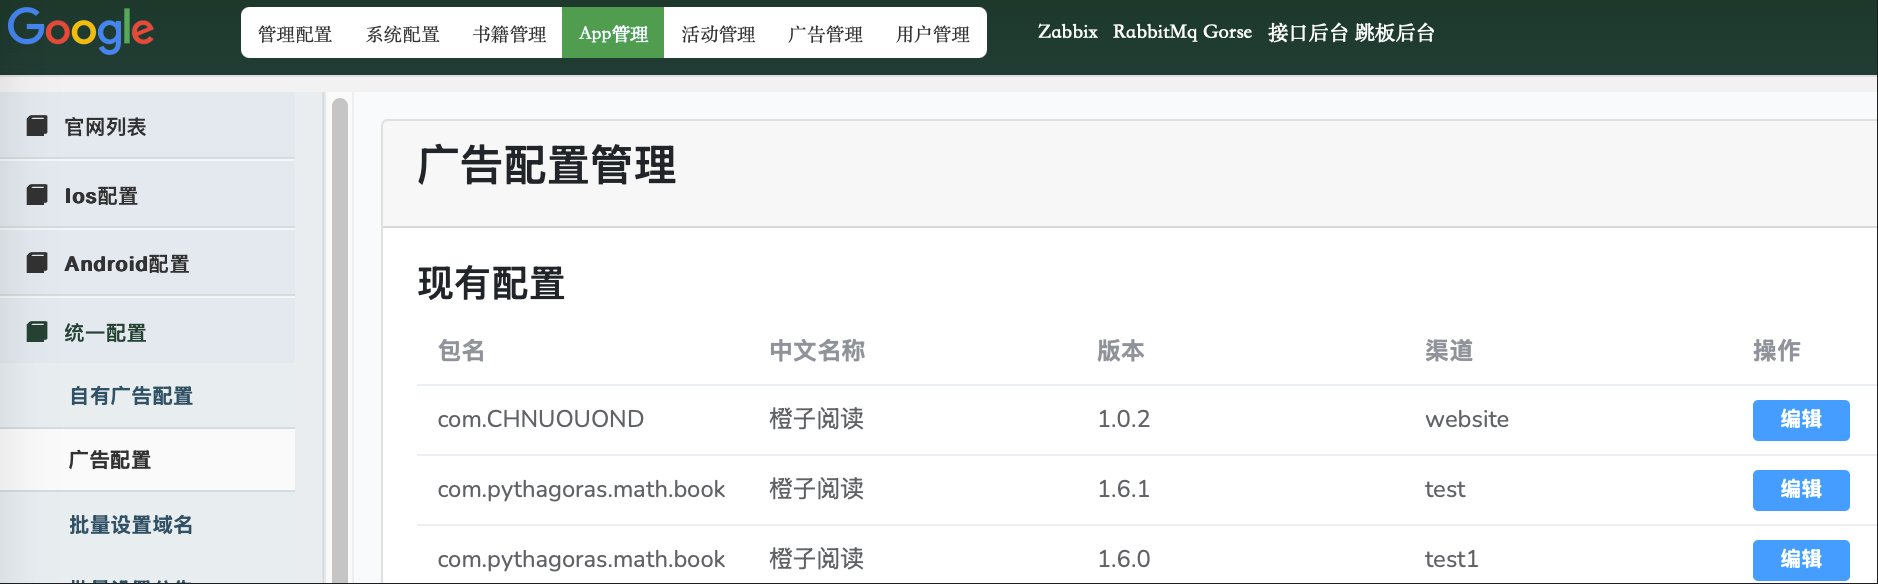Screen dimensions: 1878x584
Task: Click the Google logo
Action: pos(81,30)
